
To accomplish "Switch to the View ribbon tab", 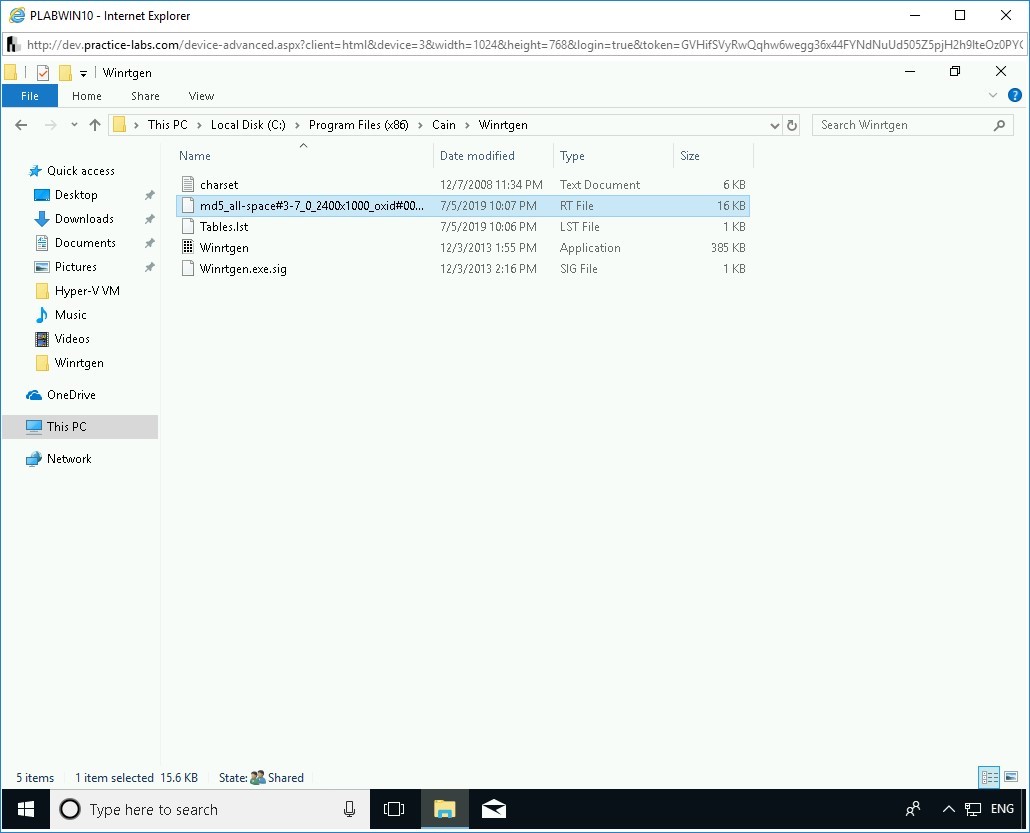I will 200,95.
